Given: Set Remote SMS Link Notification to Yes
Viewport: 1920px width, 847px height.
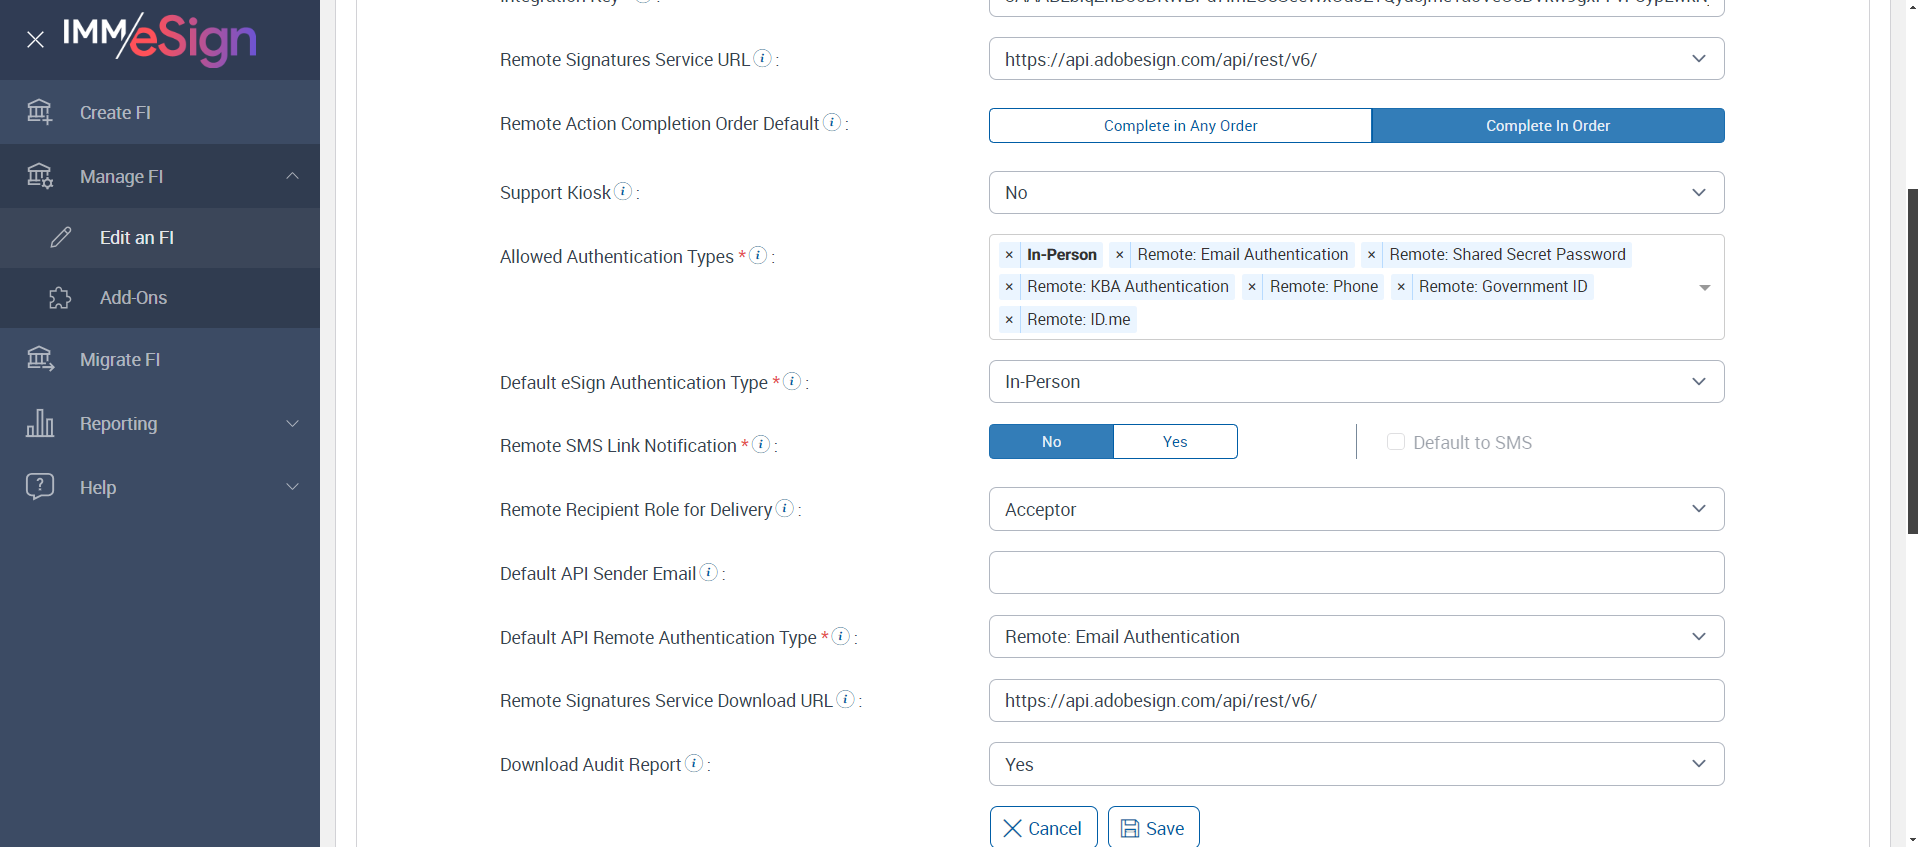Looking at the screenshot, I should (1175, 442).
